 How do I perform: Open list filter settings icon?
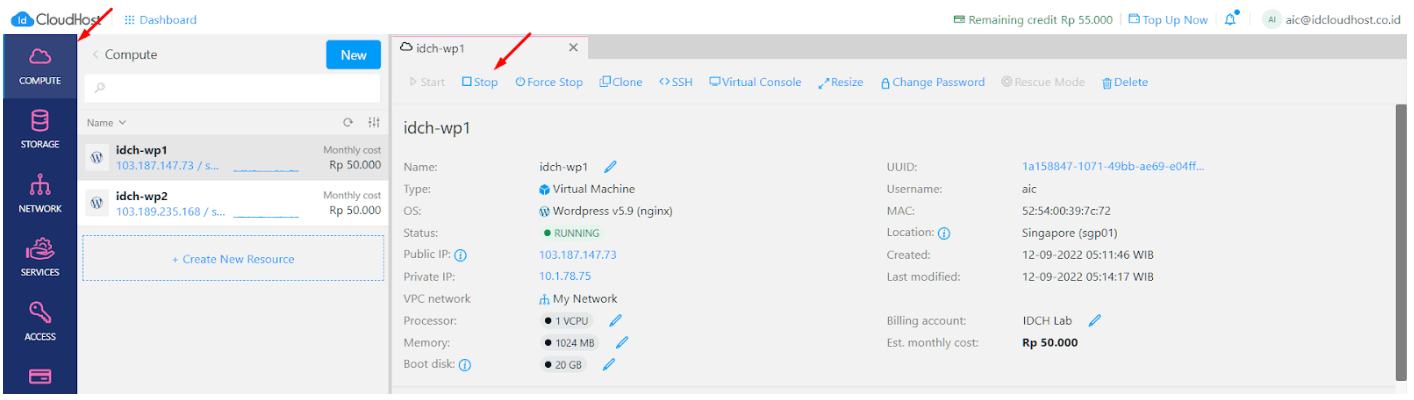(x=373, y=123)
